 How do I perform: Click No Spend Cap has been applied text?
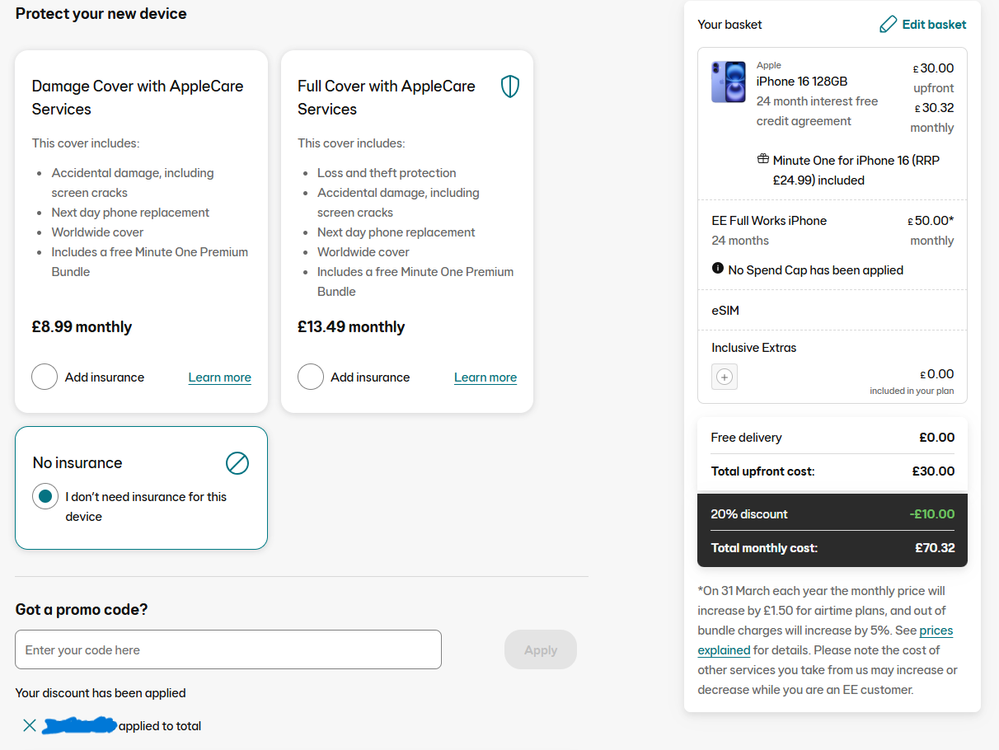pyautogui.click(x=816, y=270)
